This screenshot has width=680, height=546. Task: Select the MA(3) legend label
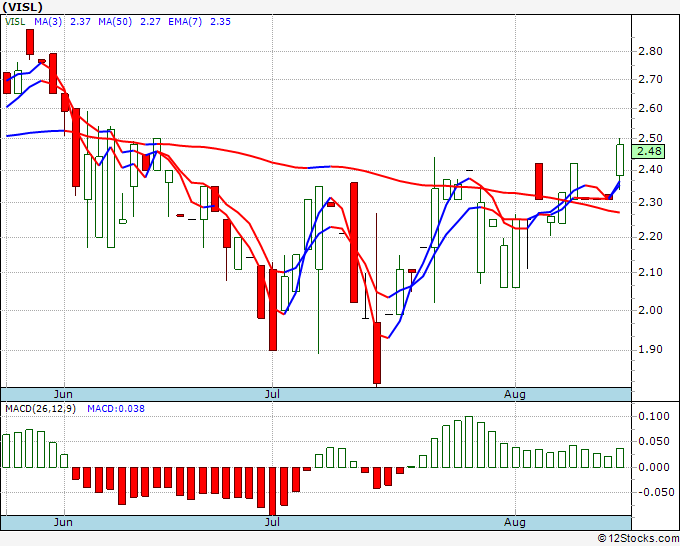tap(48, 22)
